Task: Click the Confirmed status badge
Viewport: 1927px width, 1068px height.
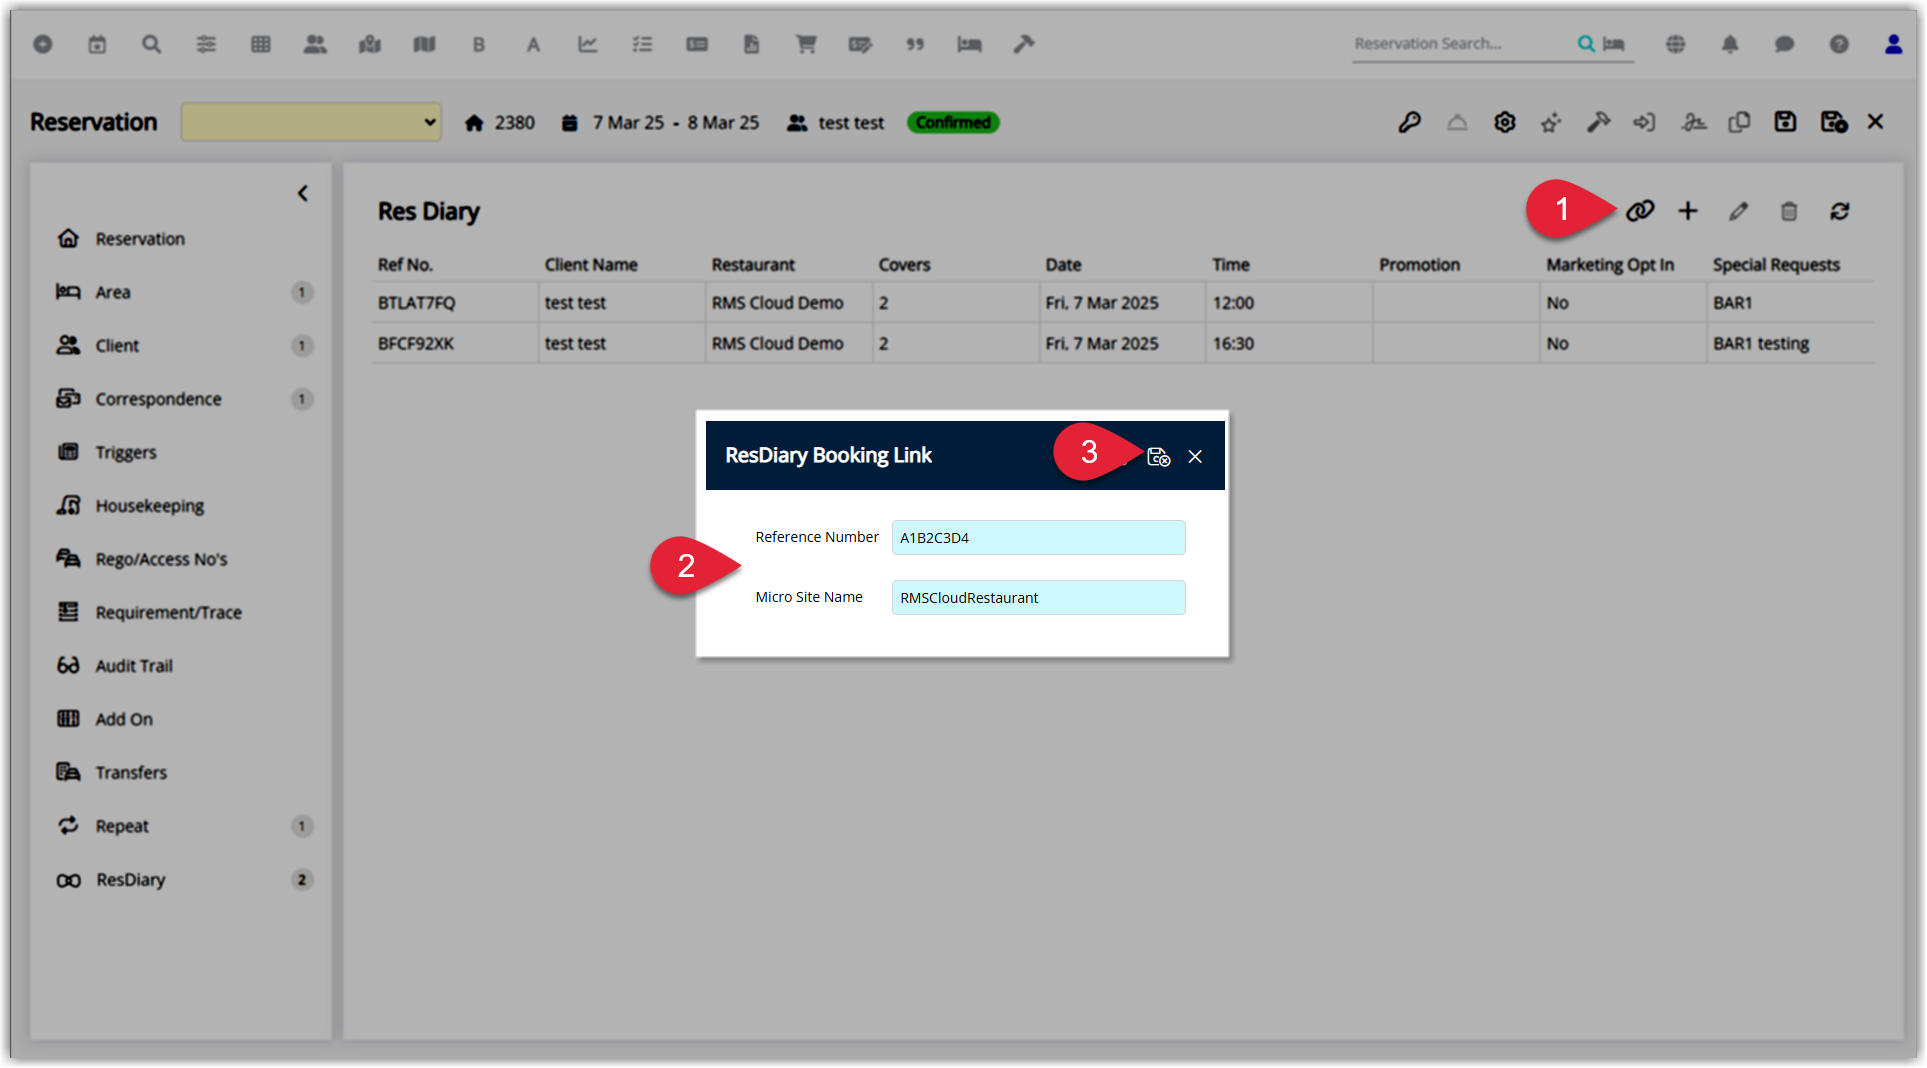Action: pos(953,122)
